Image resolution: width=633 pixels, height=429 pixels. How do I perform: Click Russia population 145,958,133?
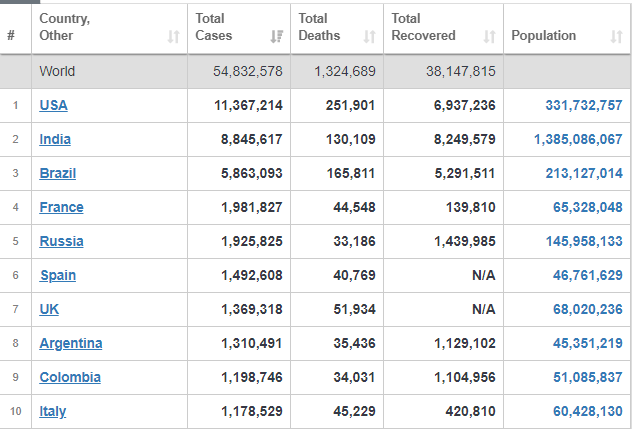point(584,241)
